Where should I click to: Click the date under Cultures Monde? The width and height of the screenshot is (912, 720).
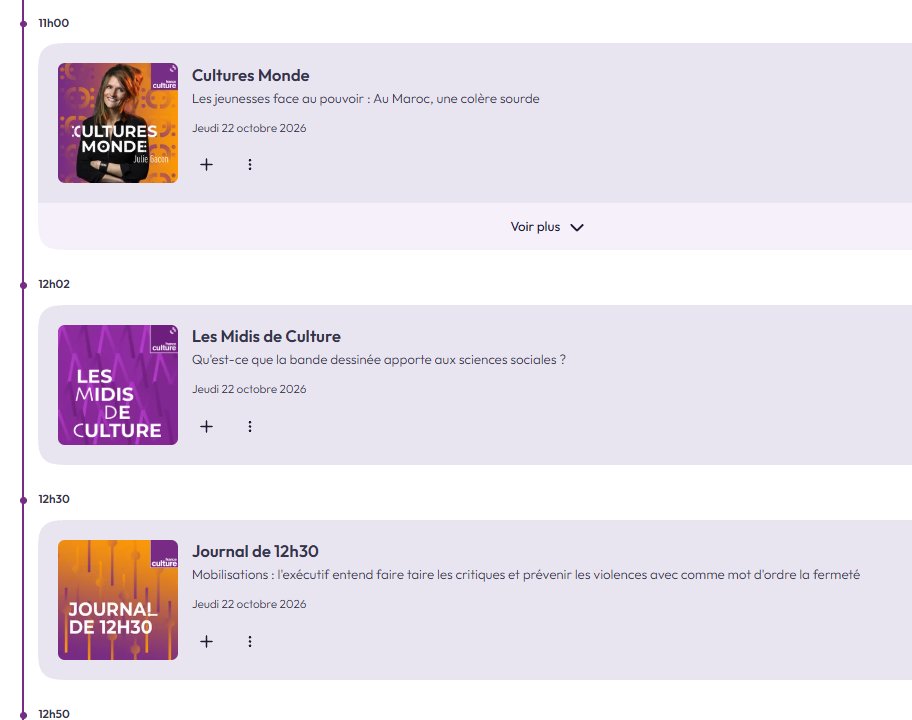pos(249,129)
